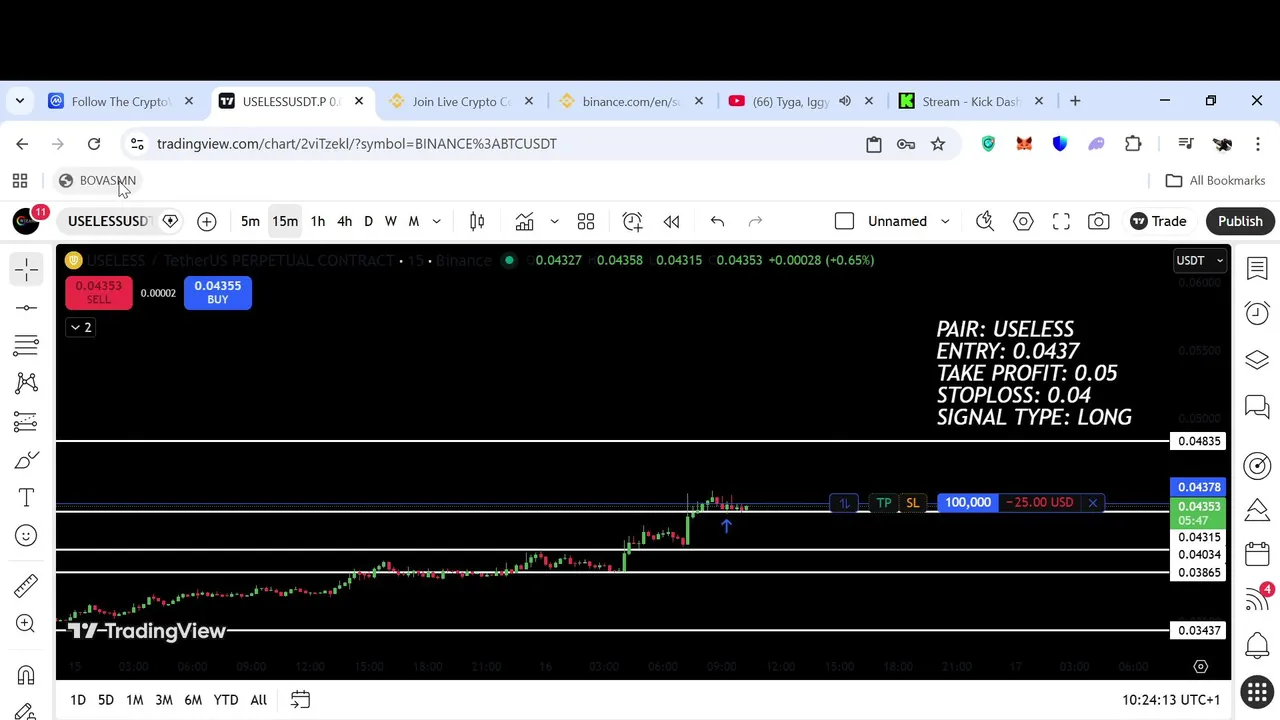Set date range to 5D

tap(105, 700)
